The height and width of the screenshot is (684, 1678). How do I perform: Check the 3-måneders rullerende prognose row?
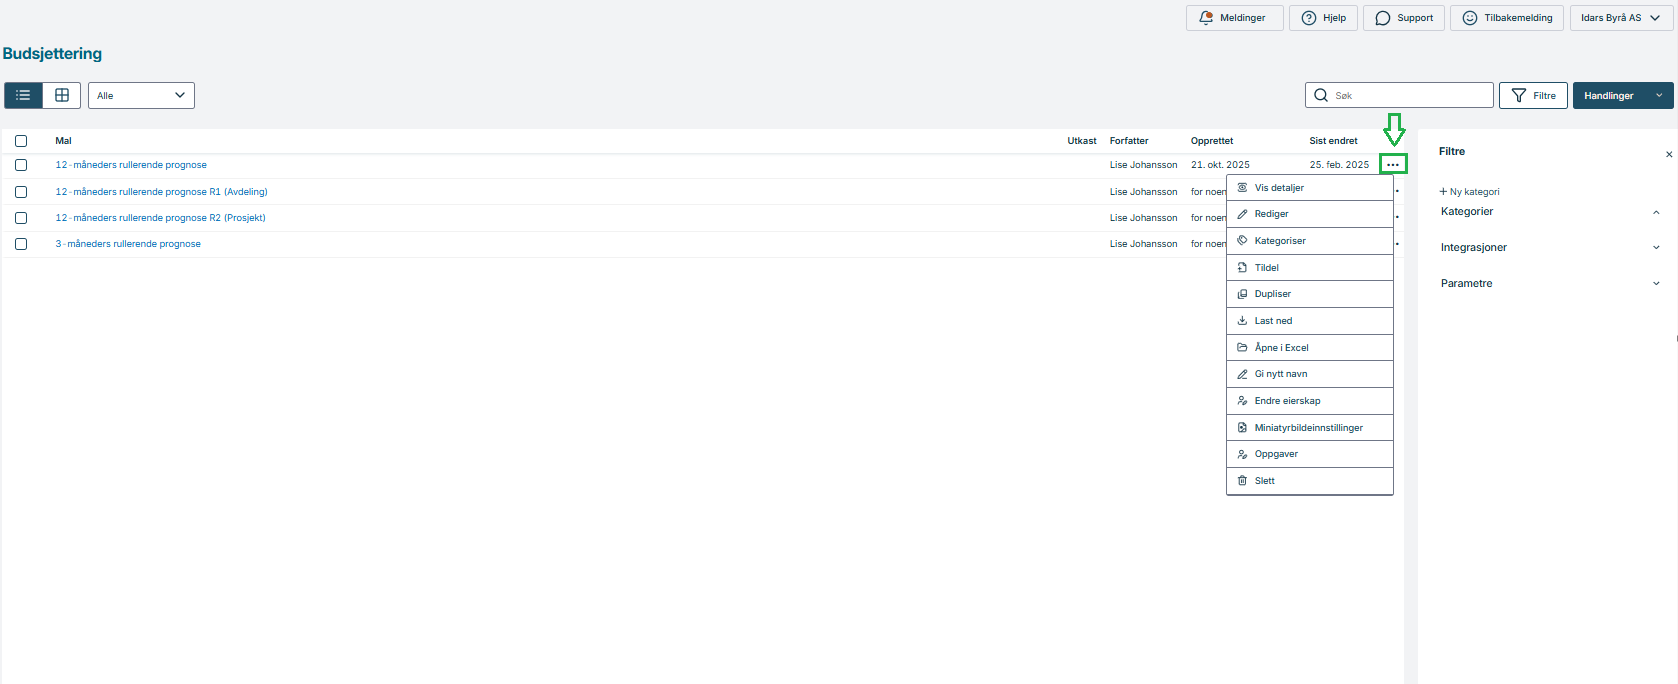pyautogui.click(x=21, y=244)
